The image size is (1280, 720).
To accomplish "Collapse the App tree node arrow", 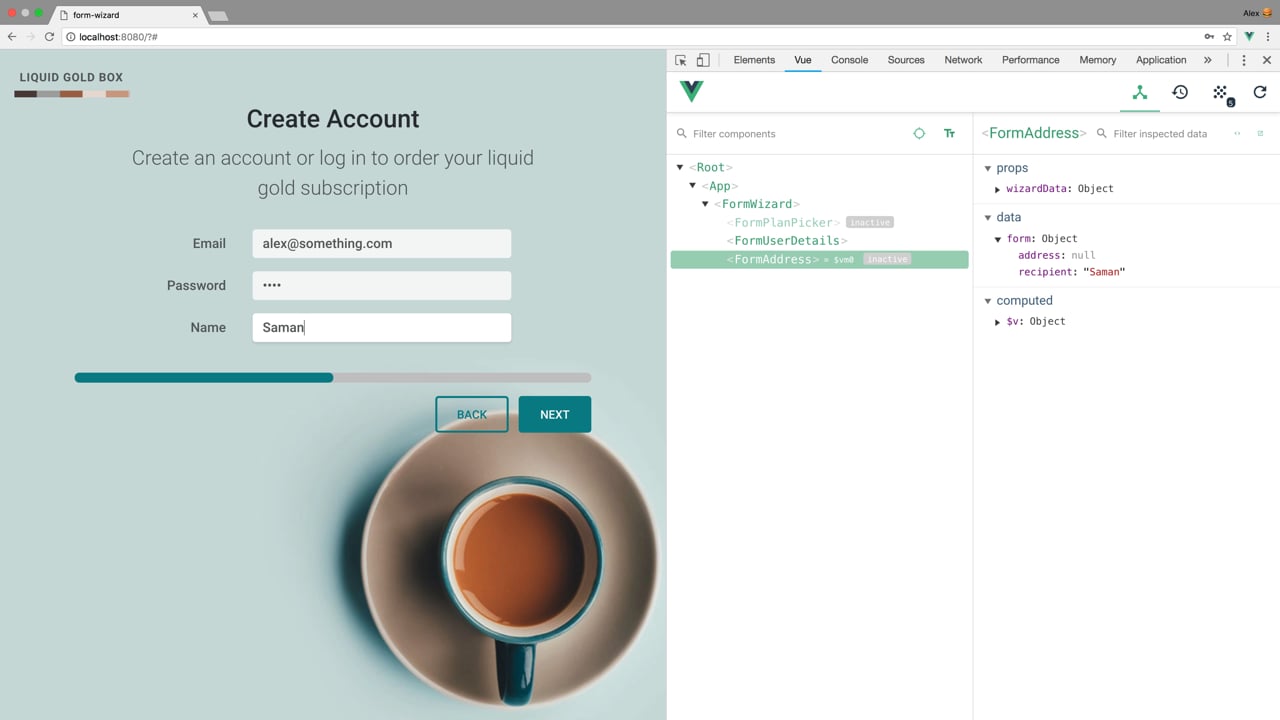I will [692, 186].
